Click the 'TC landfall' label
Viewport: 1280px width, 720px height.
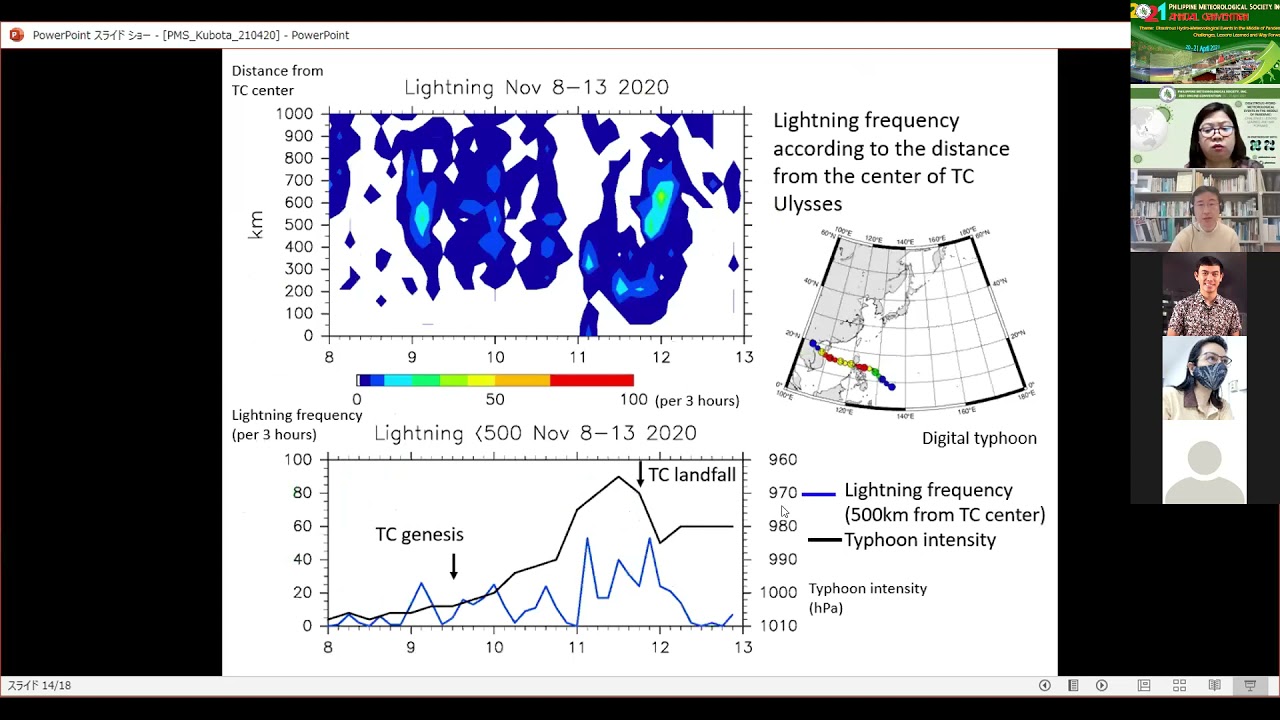click(692, 475)
